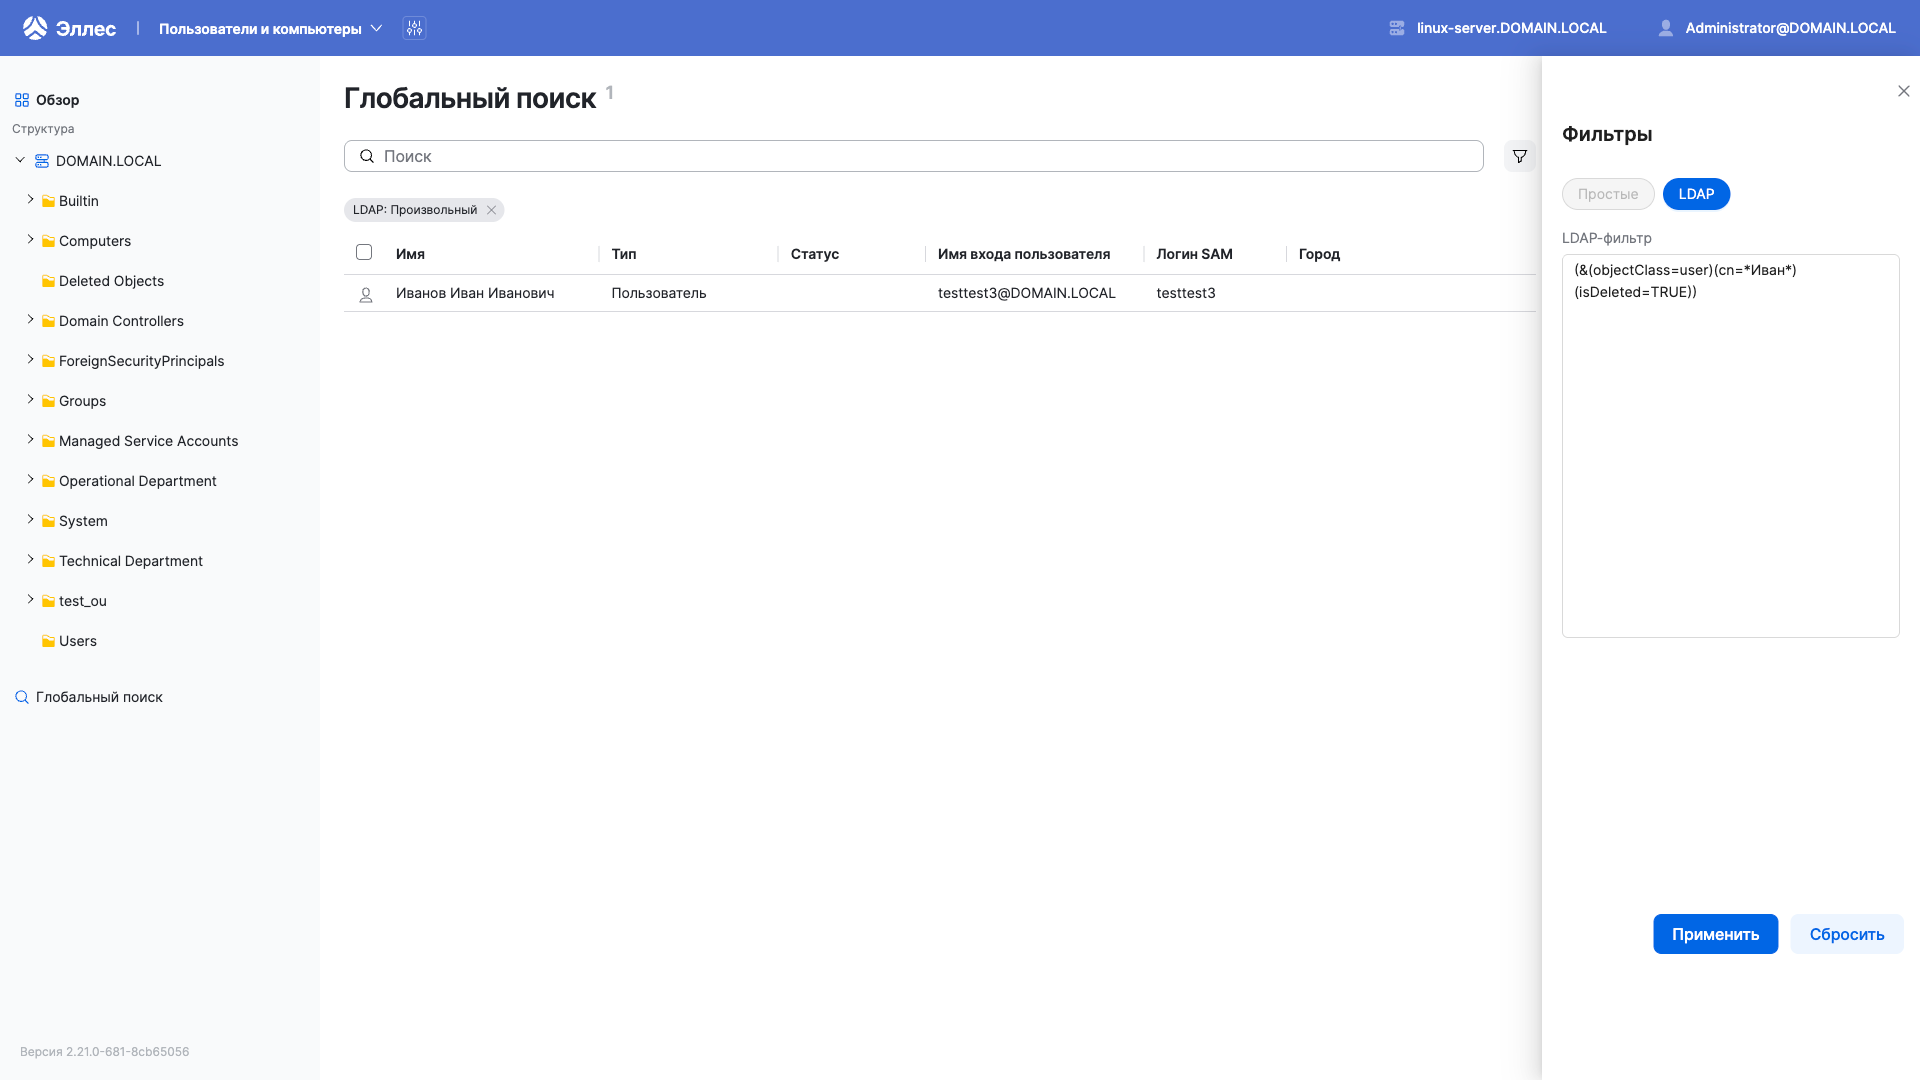The width and height of the screenshot is (1920, 1080).
Task: Close the Фильтры panel
Action: click(x=1904, y=91)
